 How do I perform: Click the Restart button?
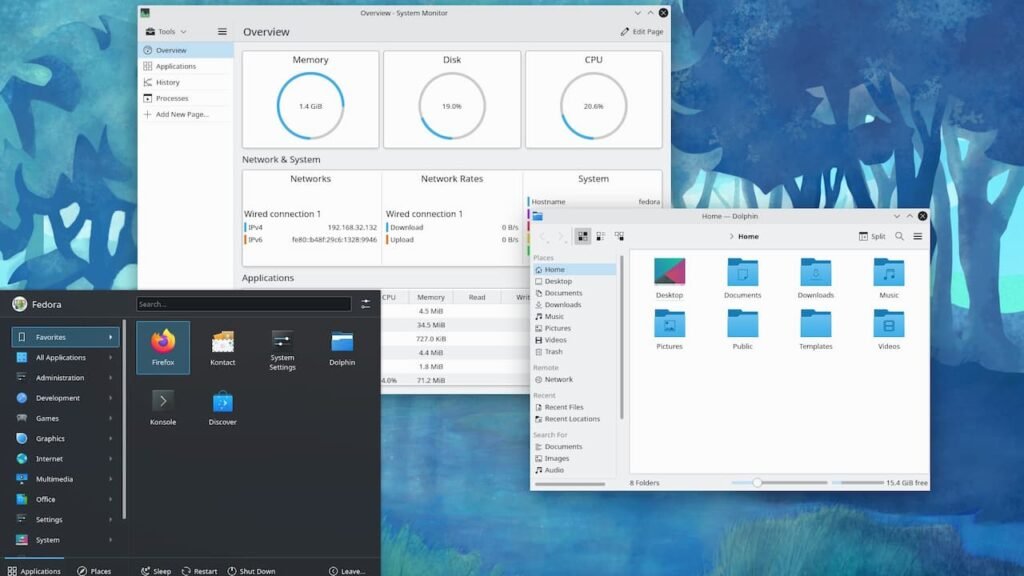click(200, 571)
